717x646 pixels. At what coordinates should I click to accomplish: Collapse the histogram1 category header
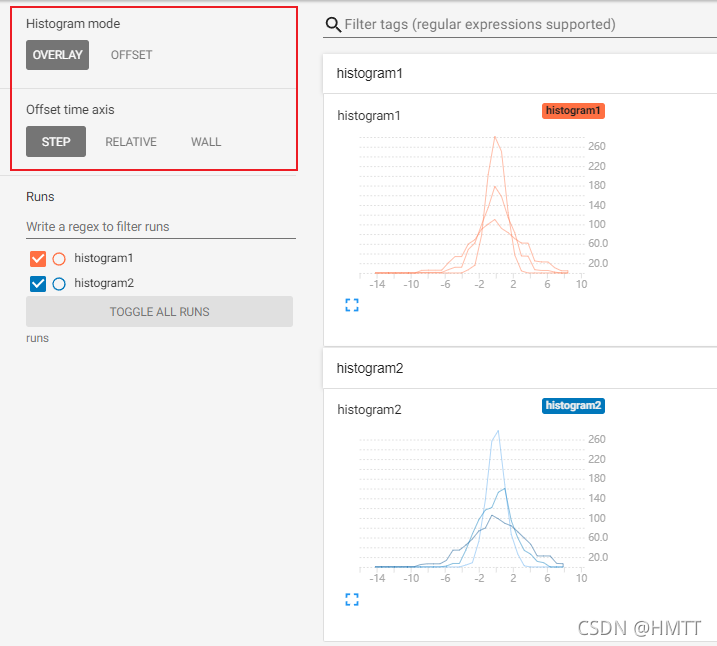point(519,74)
